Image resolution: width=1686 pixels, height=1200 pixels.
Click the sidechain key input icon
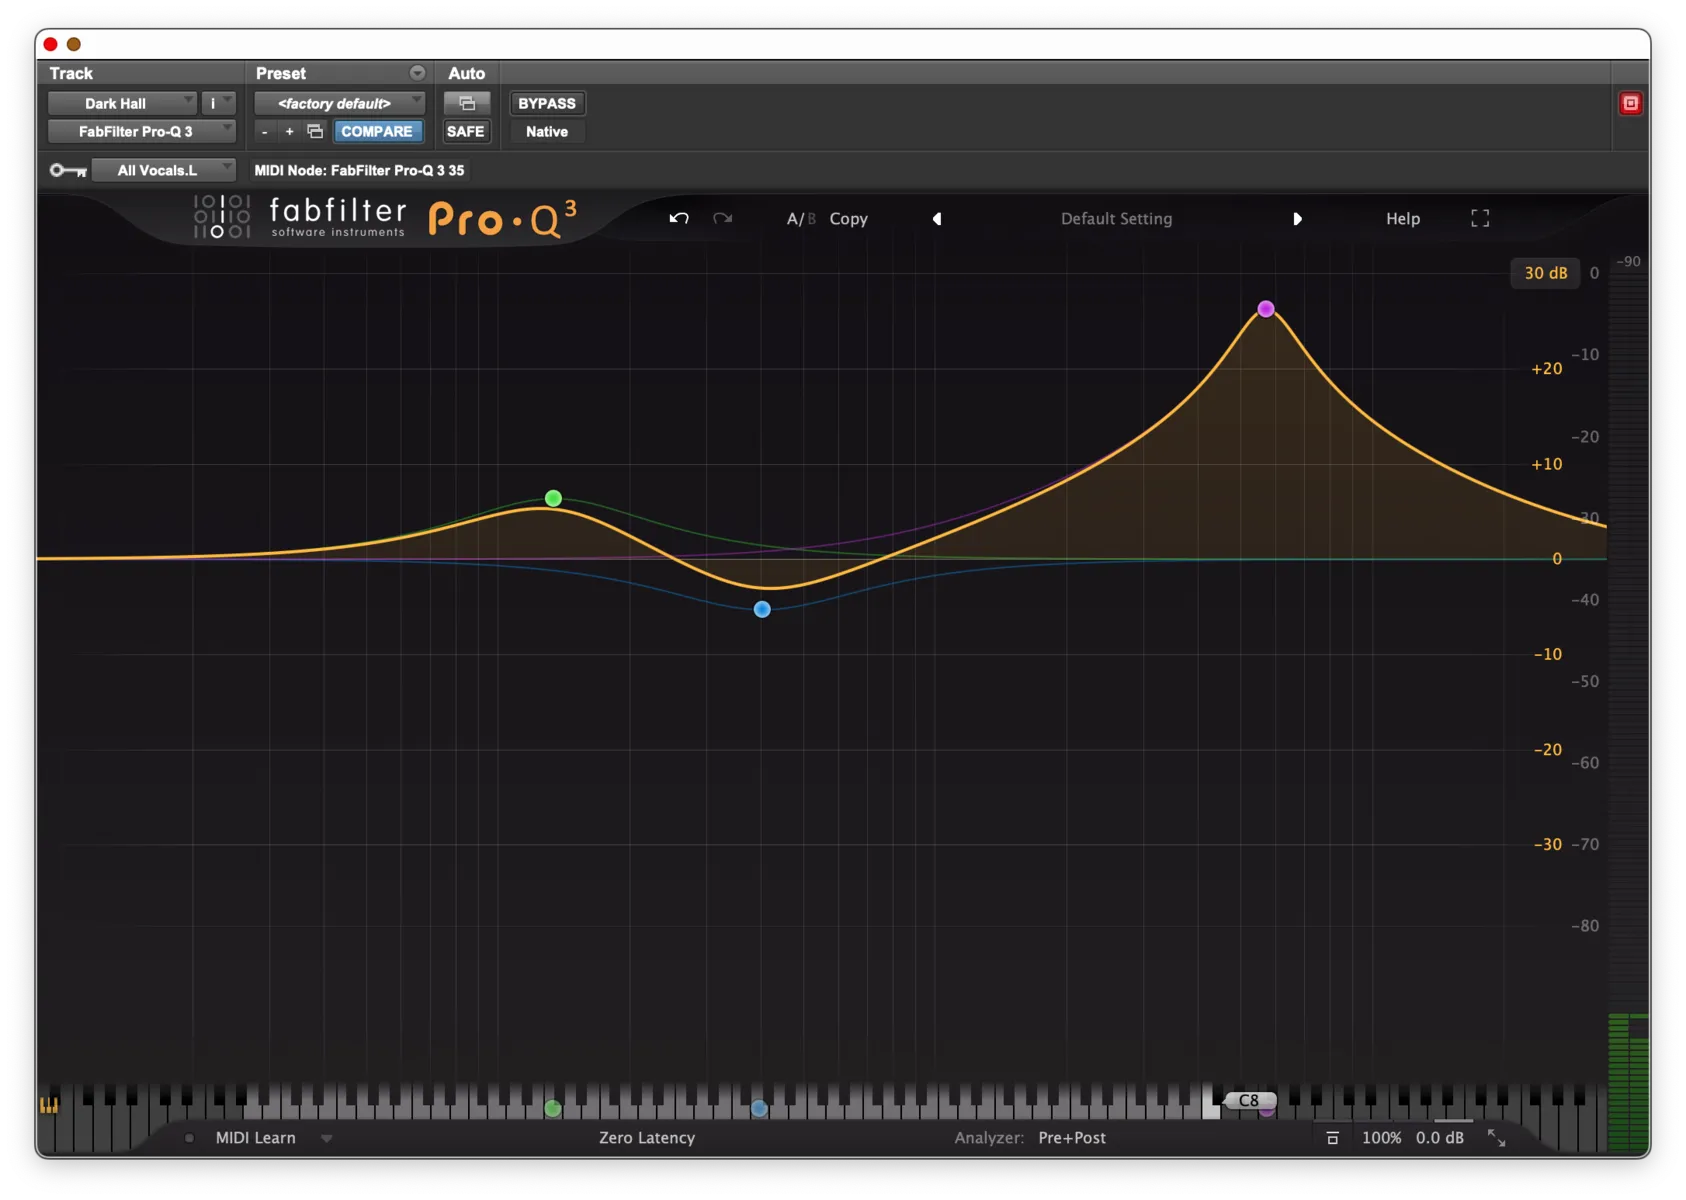68,170
